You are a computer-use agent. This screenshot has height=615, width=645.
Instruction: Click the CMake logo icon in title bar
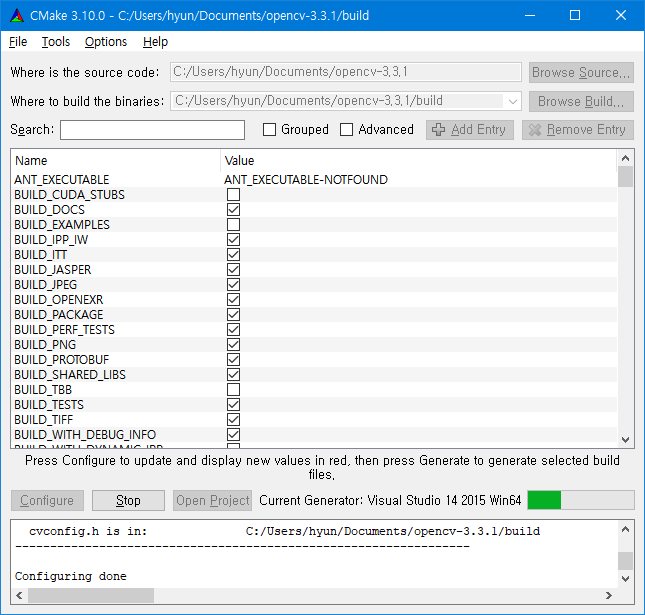tap(17, 16)
